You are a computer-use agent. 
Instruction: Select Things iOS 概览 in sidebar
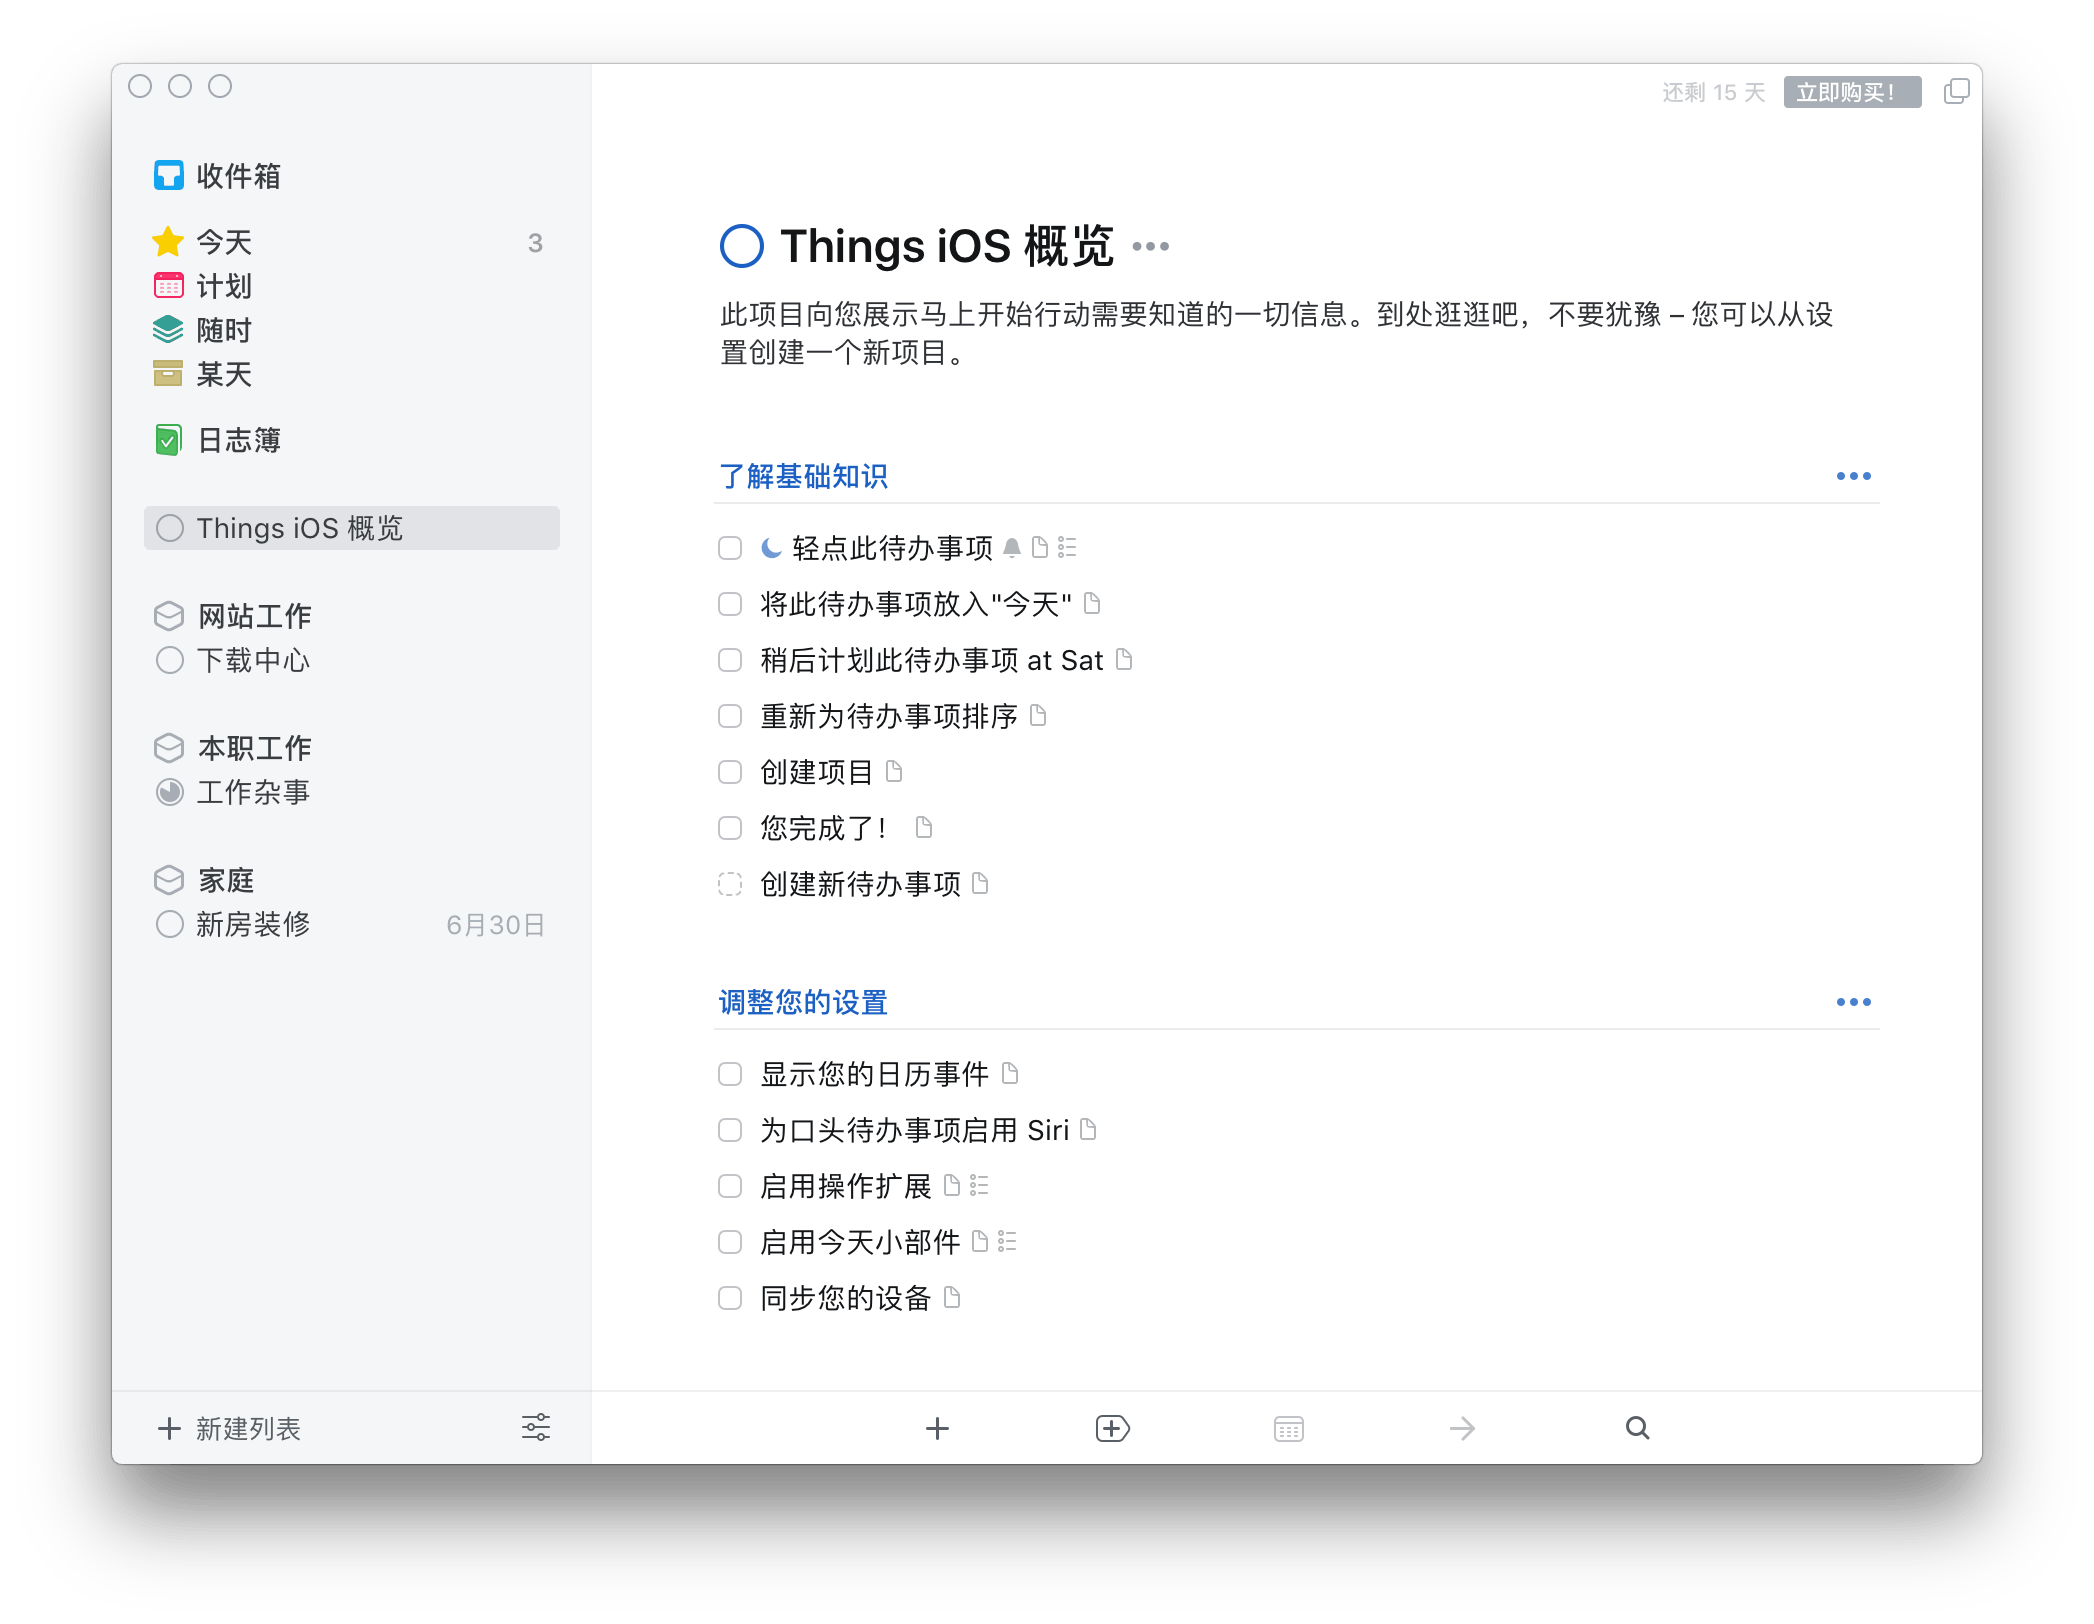coord(352,528)
